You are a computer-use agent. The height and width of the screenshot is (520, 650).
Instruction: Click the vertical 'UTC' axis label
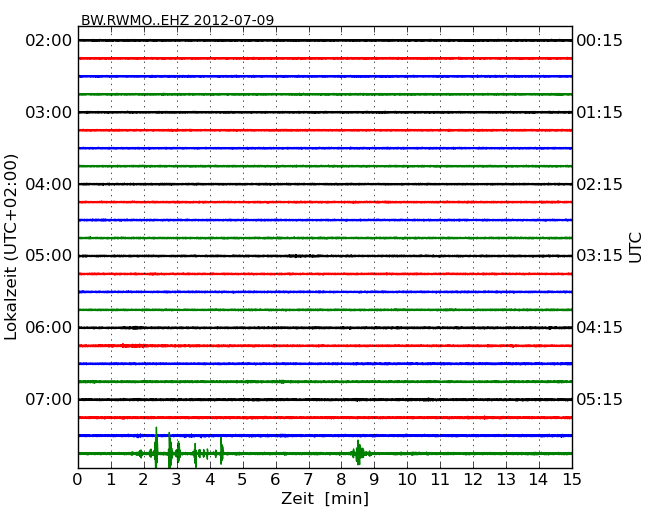[x=635, y=248]
